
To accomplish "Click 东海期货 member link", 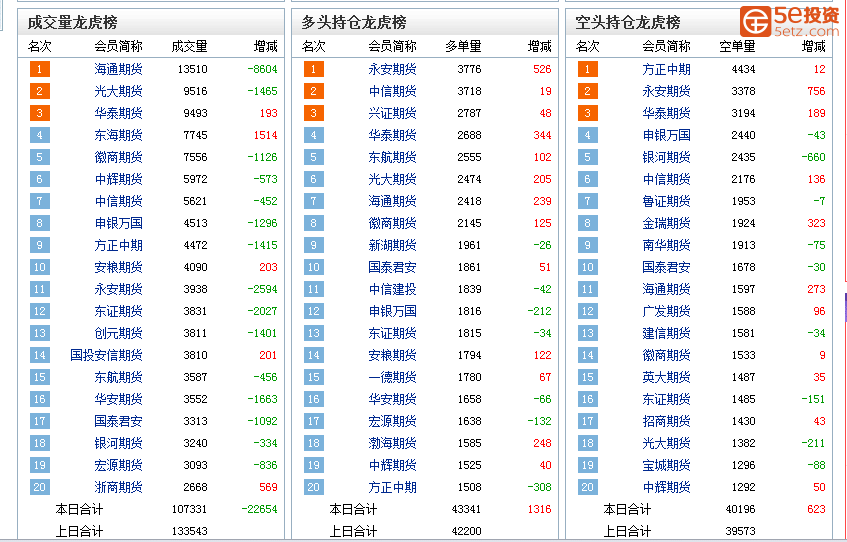I will (x=118, y=135).
